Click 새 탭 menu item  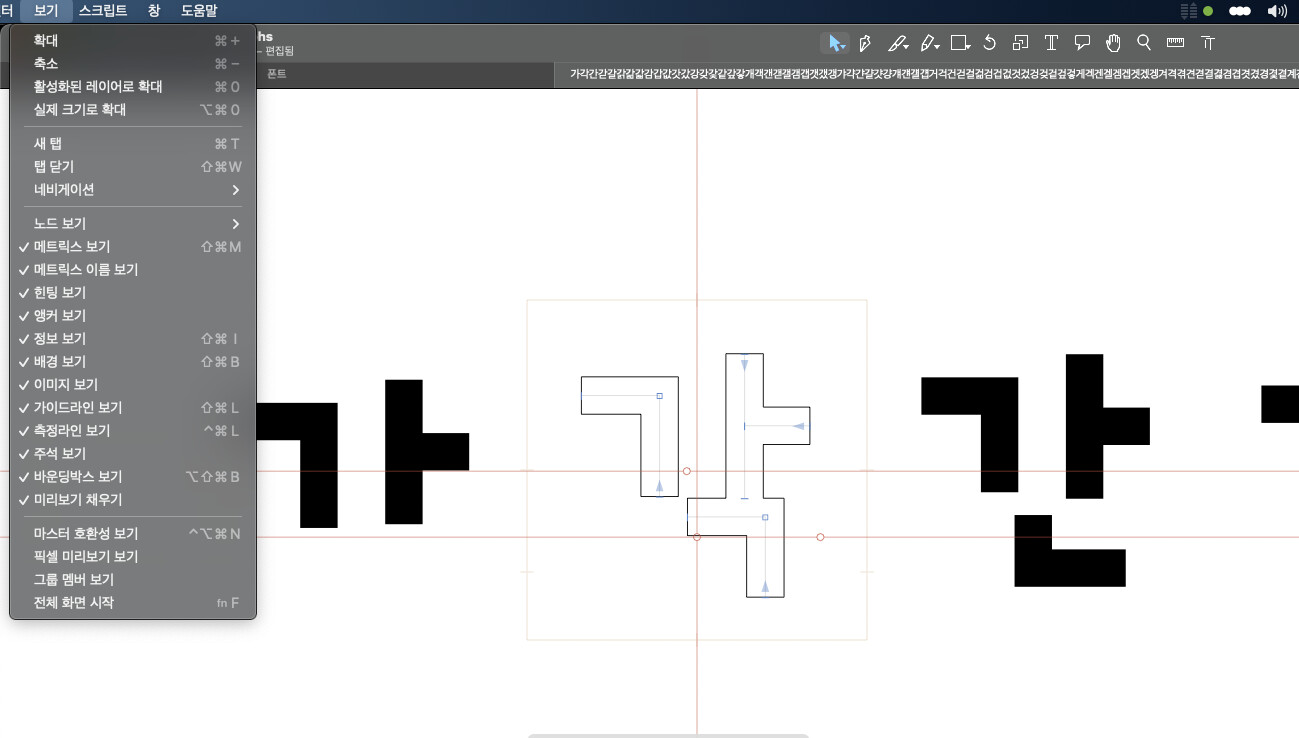click(x=48, y=144)
